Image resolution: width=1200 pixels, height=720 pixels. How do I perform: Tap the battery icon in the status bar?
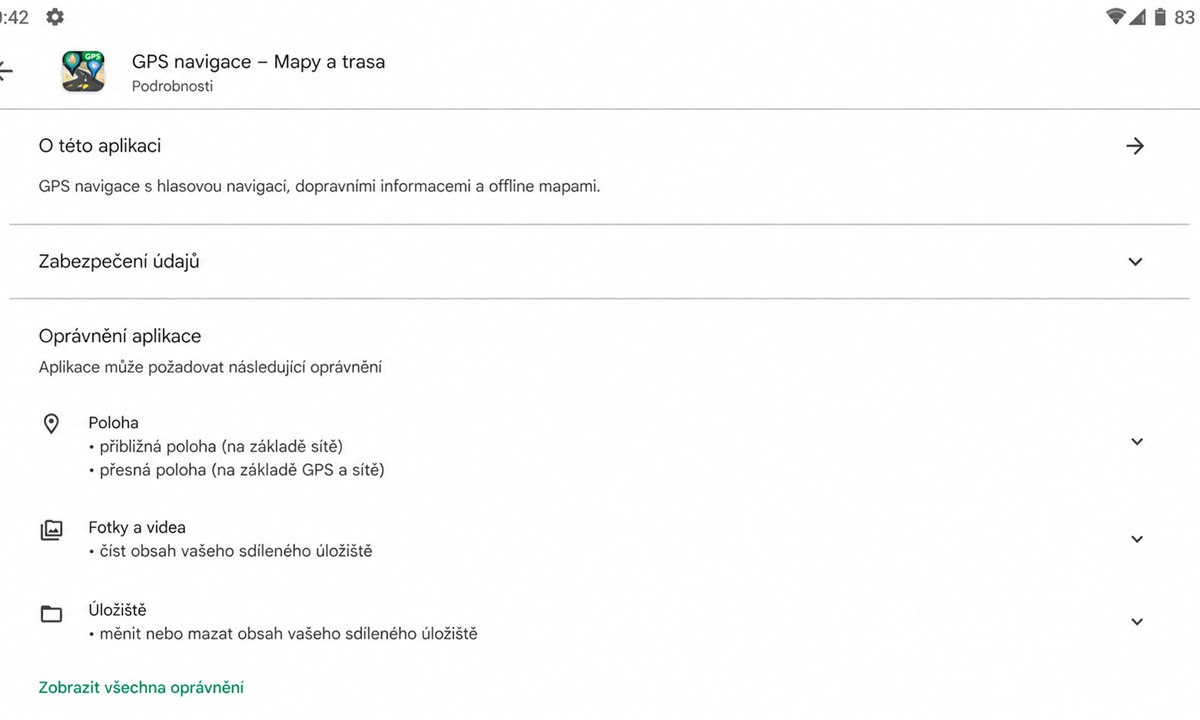(1160, 16)
